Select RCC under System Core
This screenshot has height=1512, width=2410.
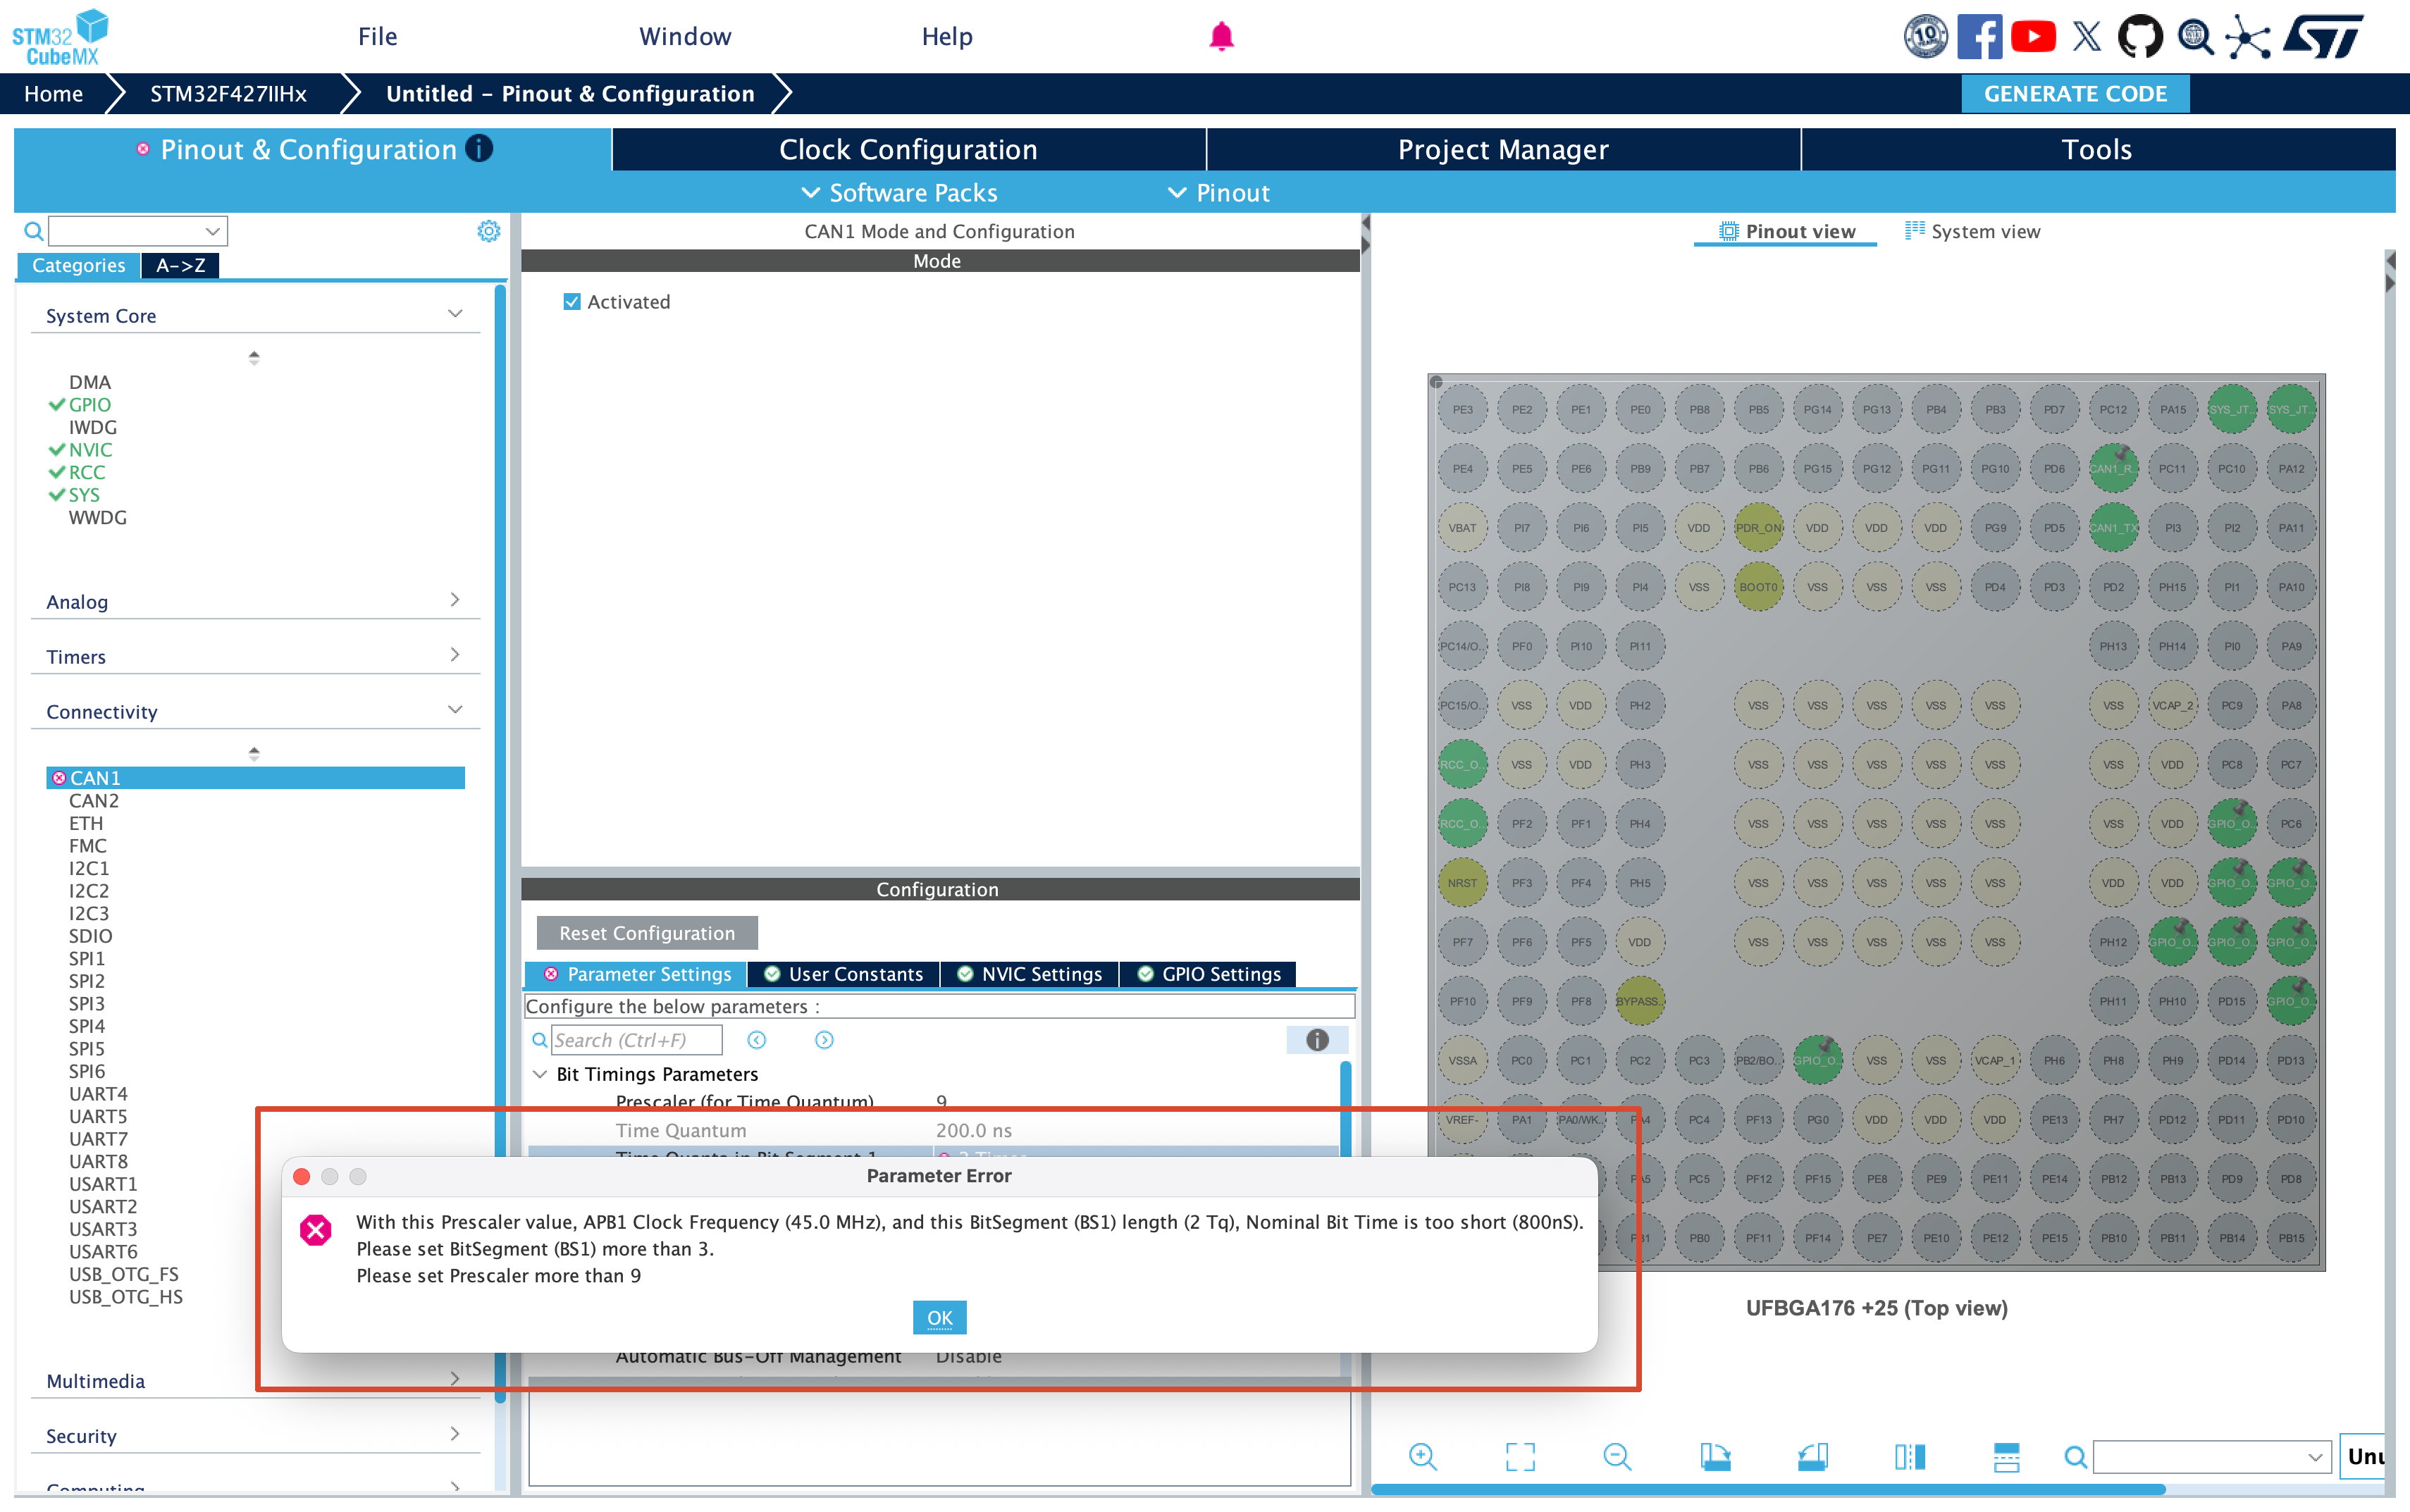[x=87, y=473]
